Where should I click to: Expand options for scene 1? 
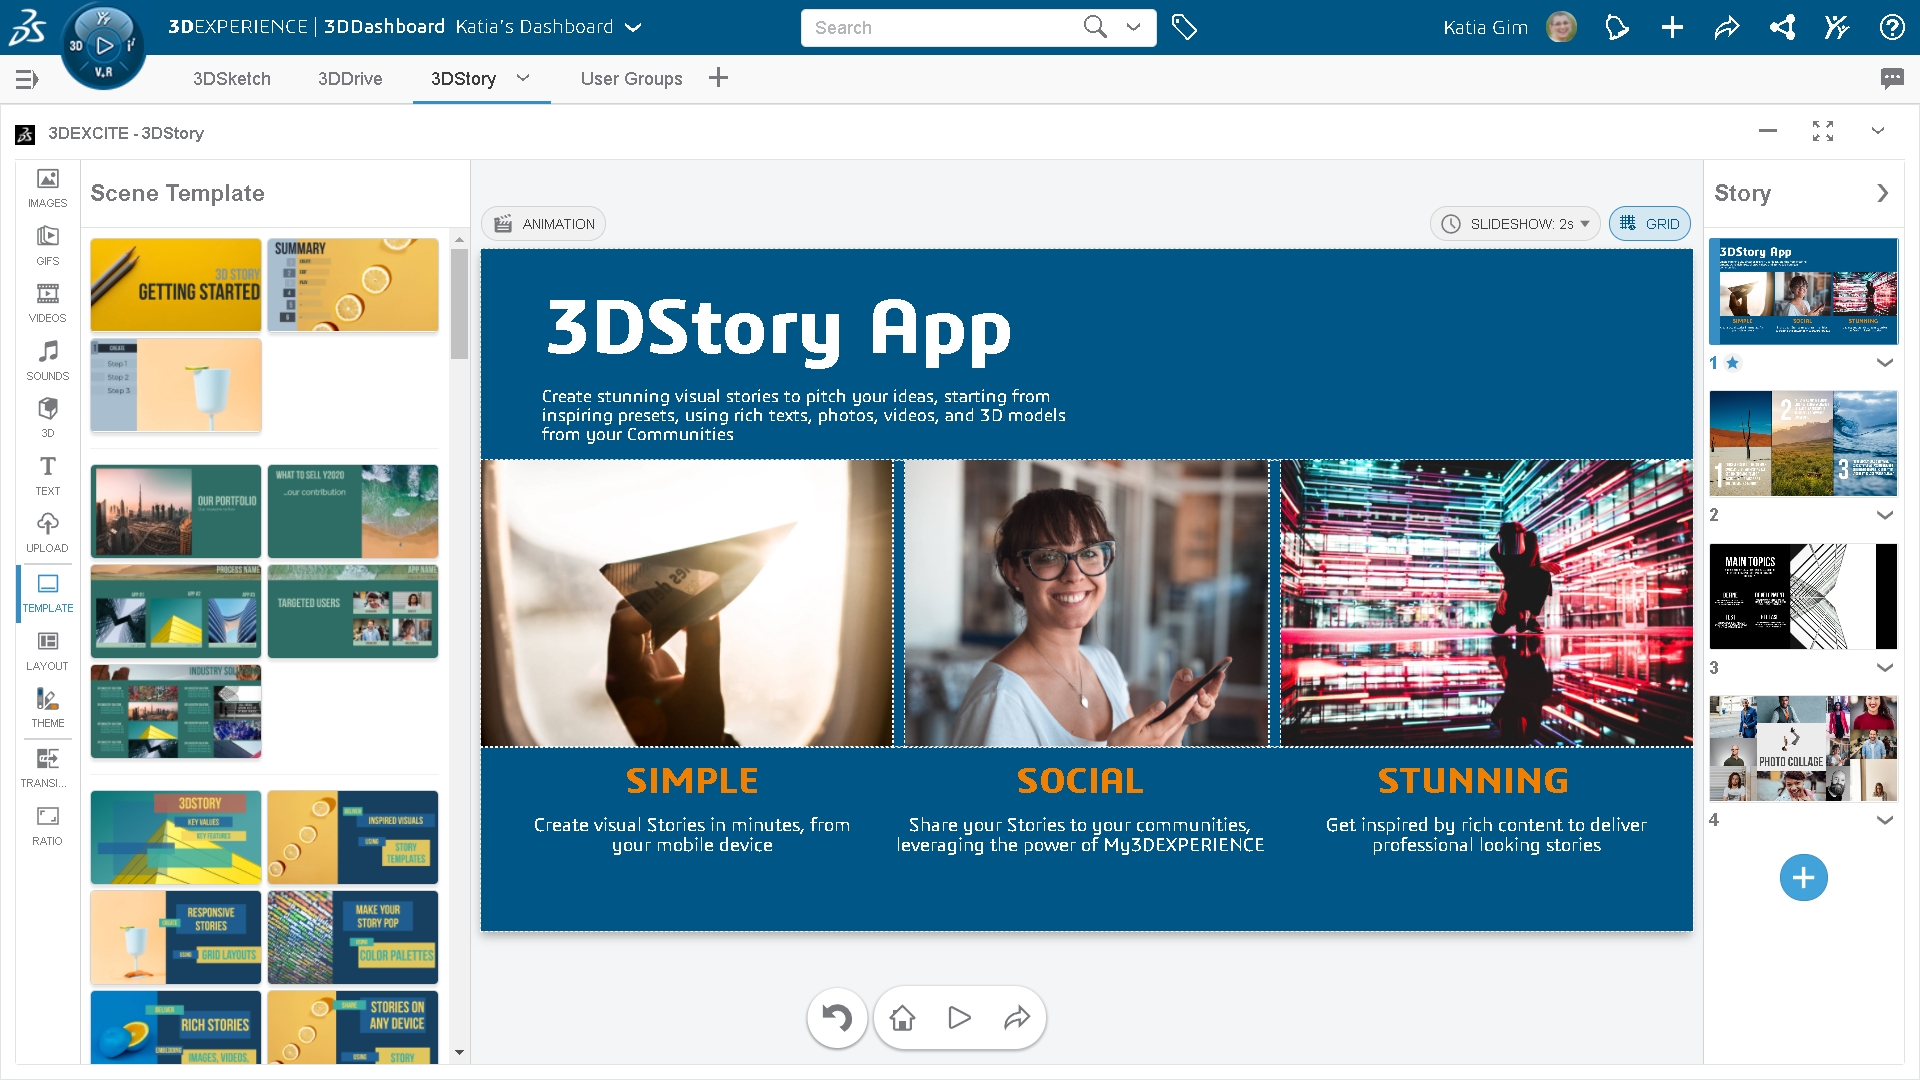[x=1885, y=363]
